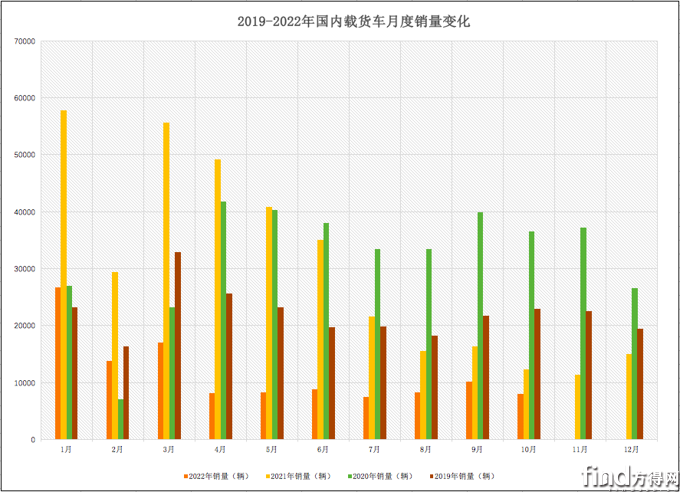Select the orange 2022 bar for 1月

click(58, 363)
